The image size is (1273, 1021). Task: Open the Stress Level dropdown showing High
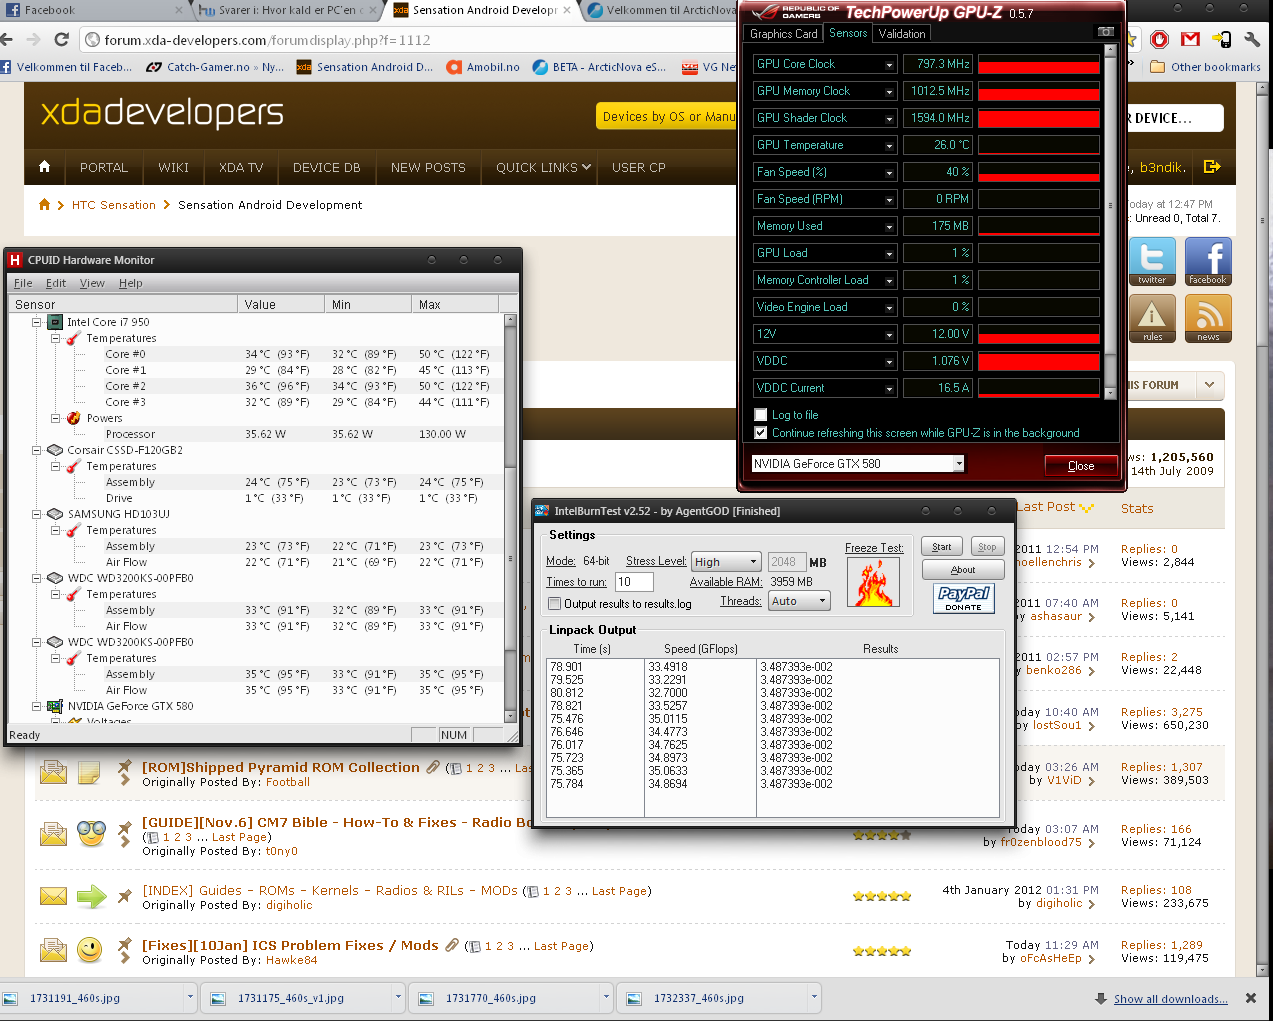(726, 562)
